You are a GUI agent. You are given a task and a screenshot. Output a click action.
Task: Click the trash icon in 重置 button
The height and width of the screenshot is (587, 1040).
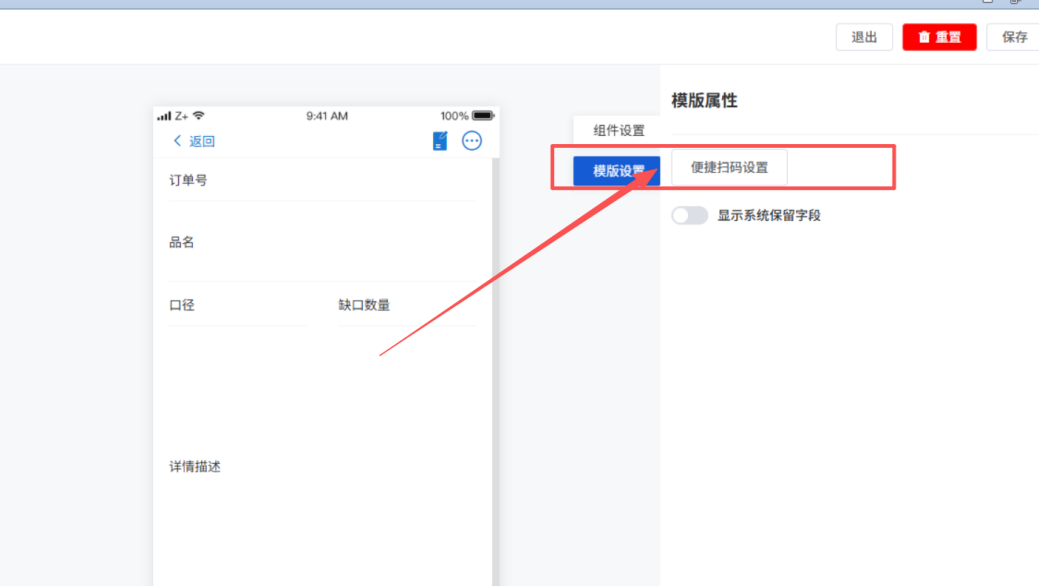point(924,37)
